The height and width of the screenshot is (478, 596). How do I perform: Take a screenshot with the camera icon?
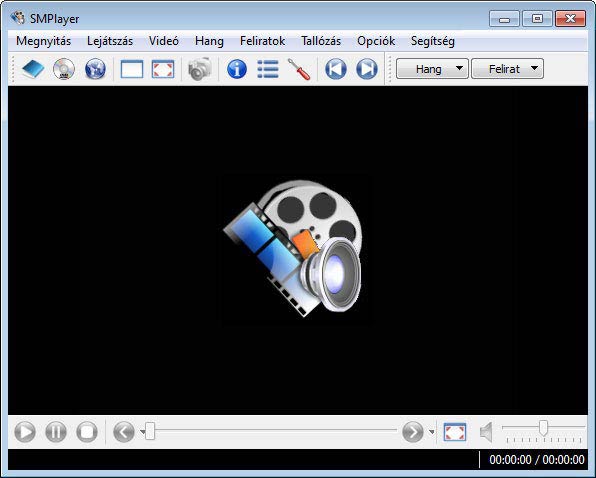point(200,69)
